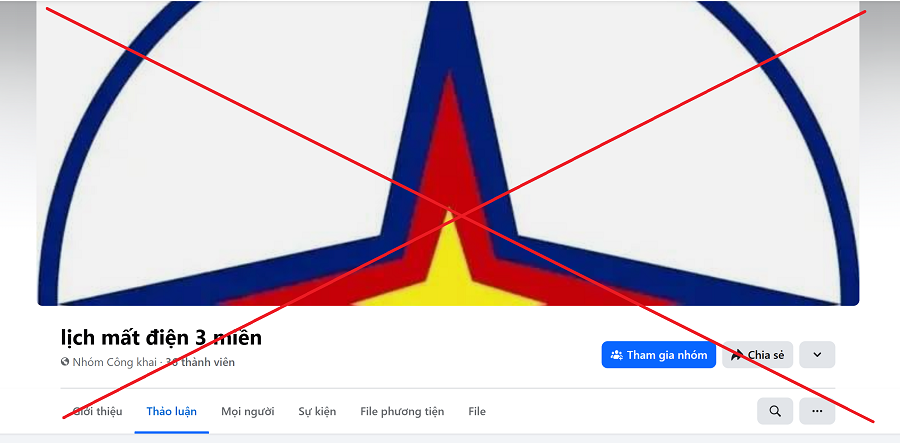
Task: Open the group cover photo
Action: (x=448, y=153)
